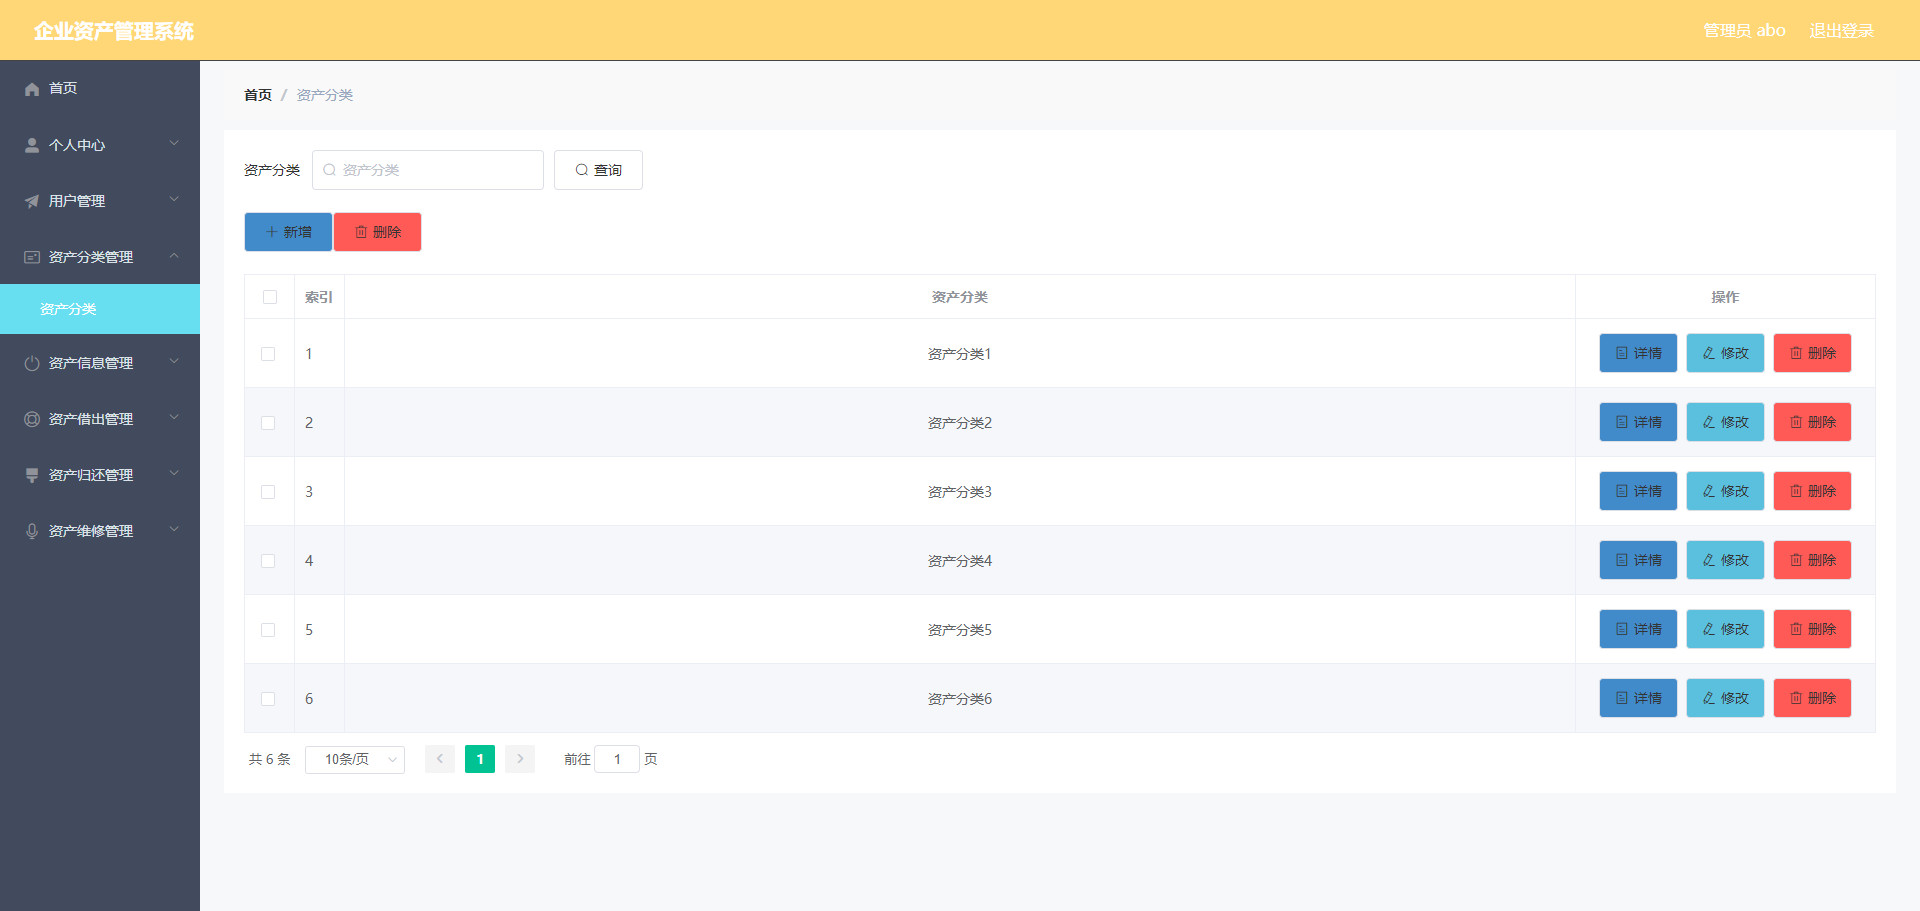Click the magnifier icon in 查询 button
Image resolution: width=1920 pixels, height=911 pixels.
(581, 170)
